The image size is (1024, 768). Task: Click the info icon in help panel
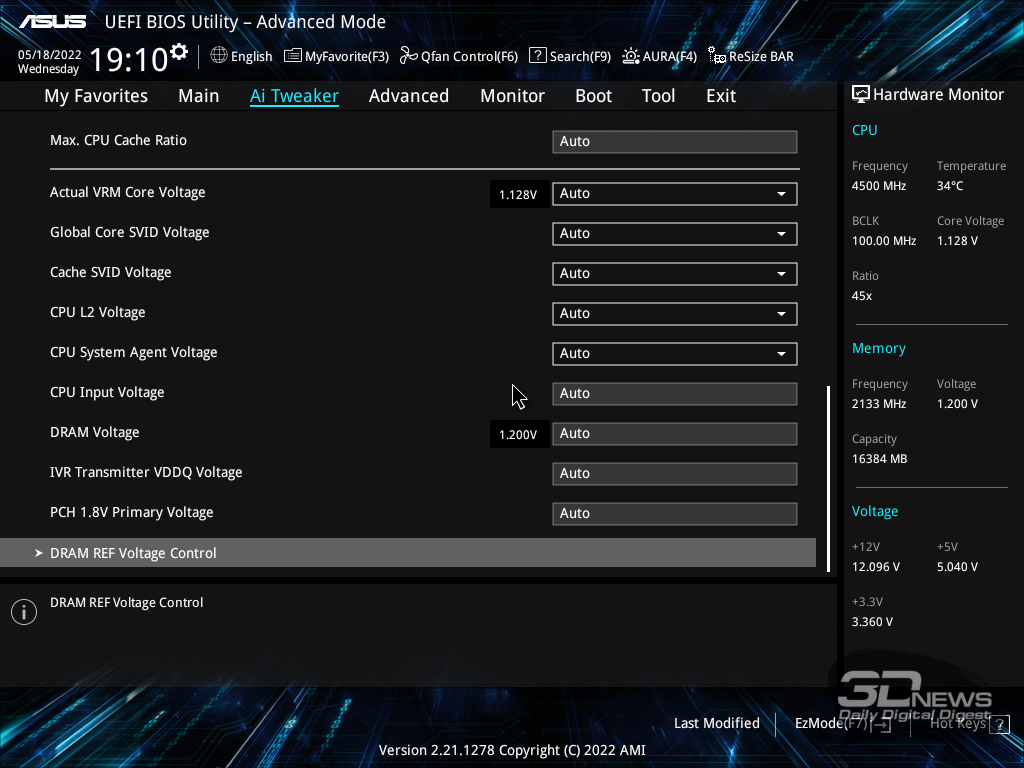click(24, 612)
